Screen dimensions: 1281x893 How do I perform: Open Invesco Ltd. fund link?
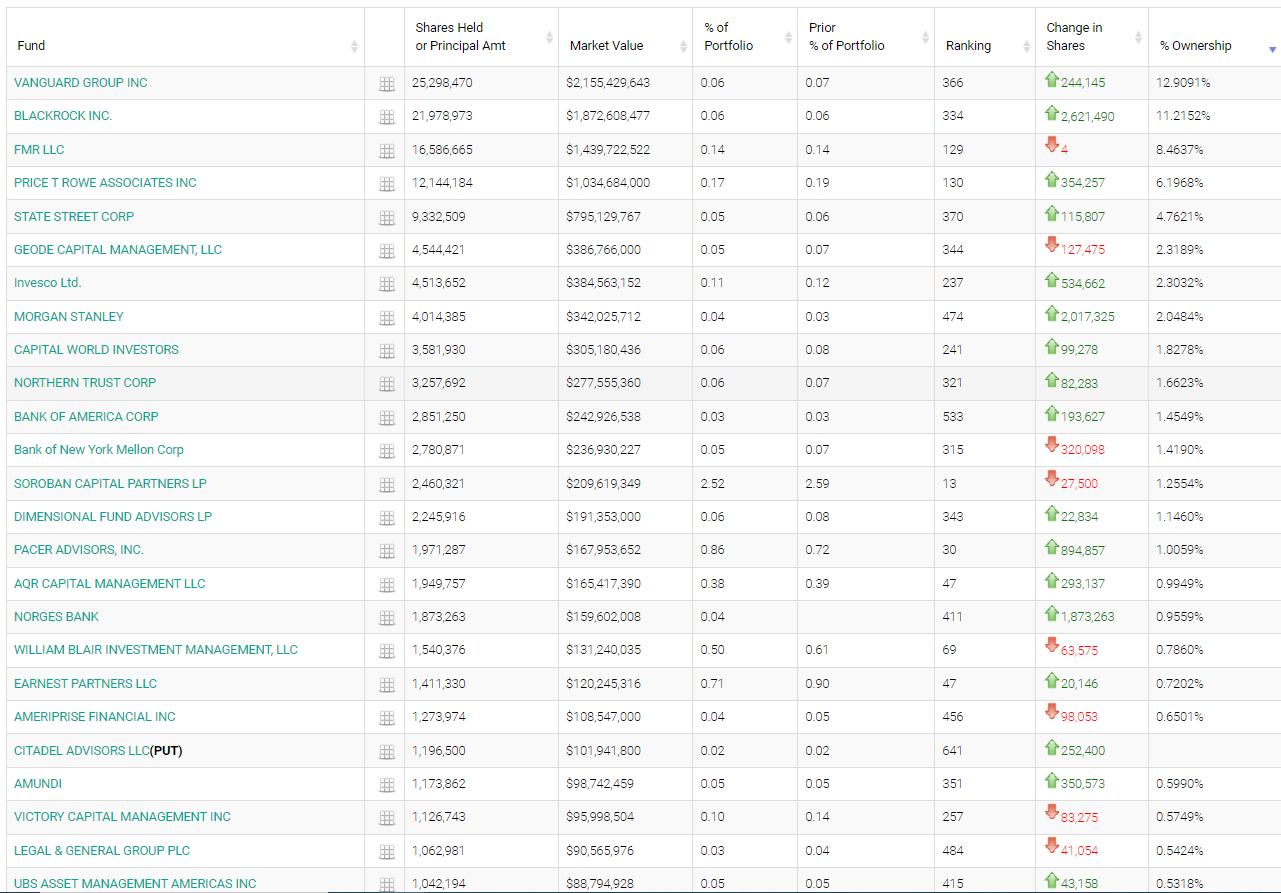click(48, 283)
